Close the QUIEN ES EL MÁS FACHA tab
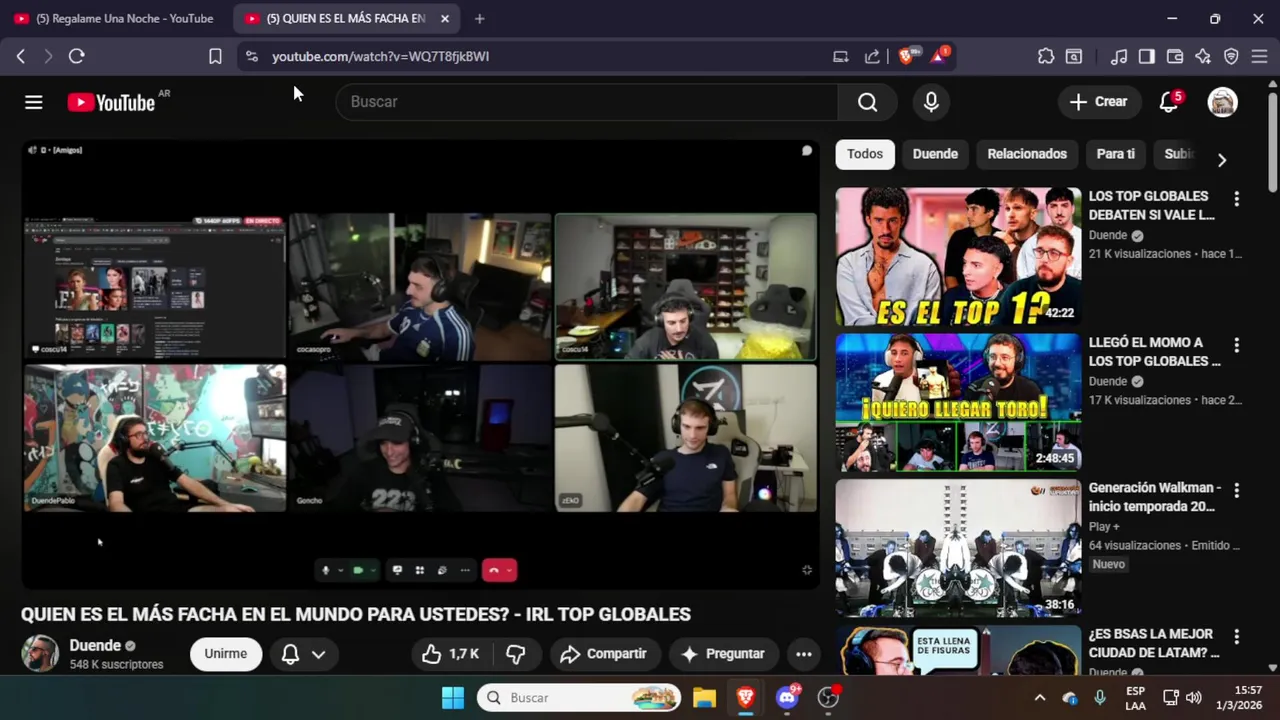This screenshot has width=1280, height=720. (x=445, y=18)
